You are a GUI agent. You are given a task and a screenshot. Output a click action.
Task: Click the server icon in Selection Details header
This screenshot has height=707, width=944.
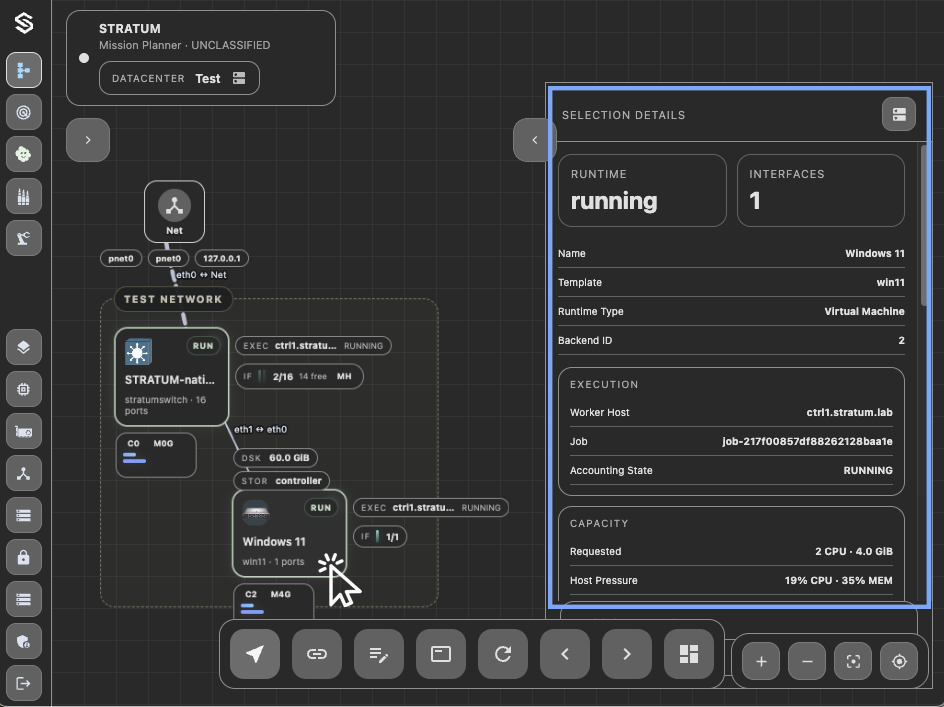point(899,114)
